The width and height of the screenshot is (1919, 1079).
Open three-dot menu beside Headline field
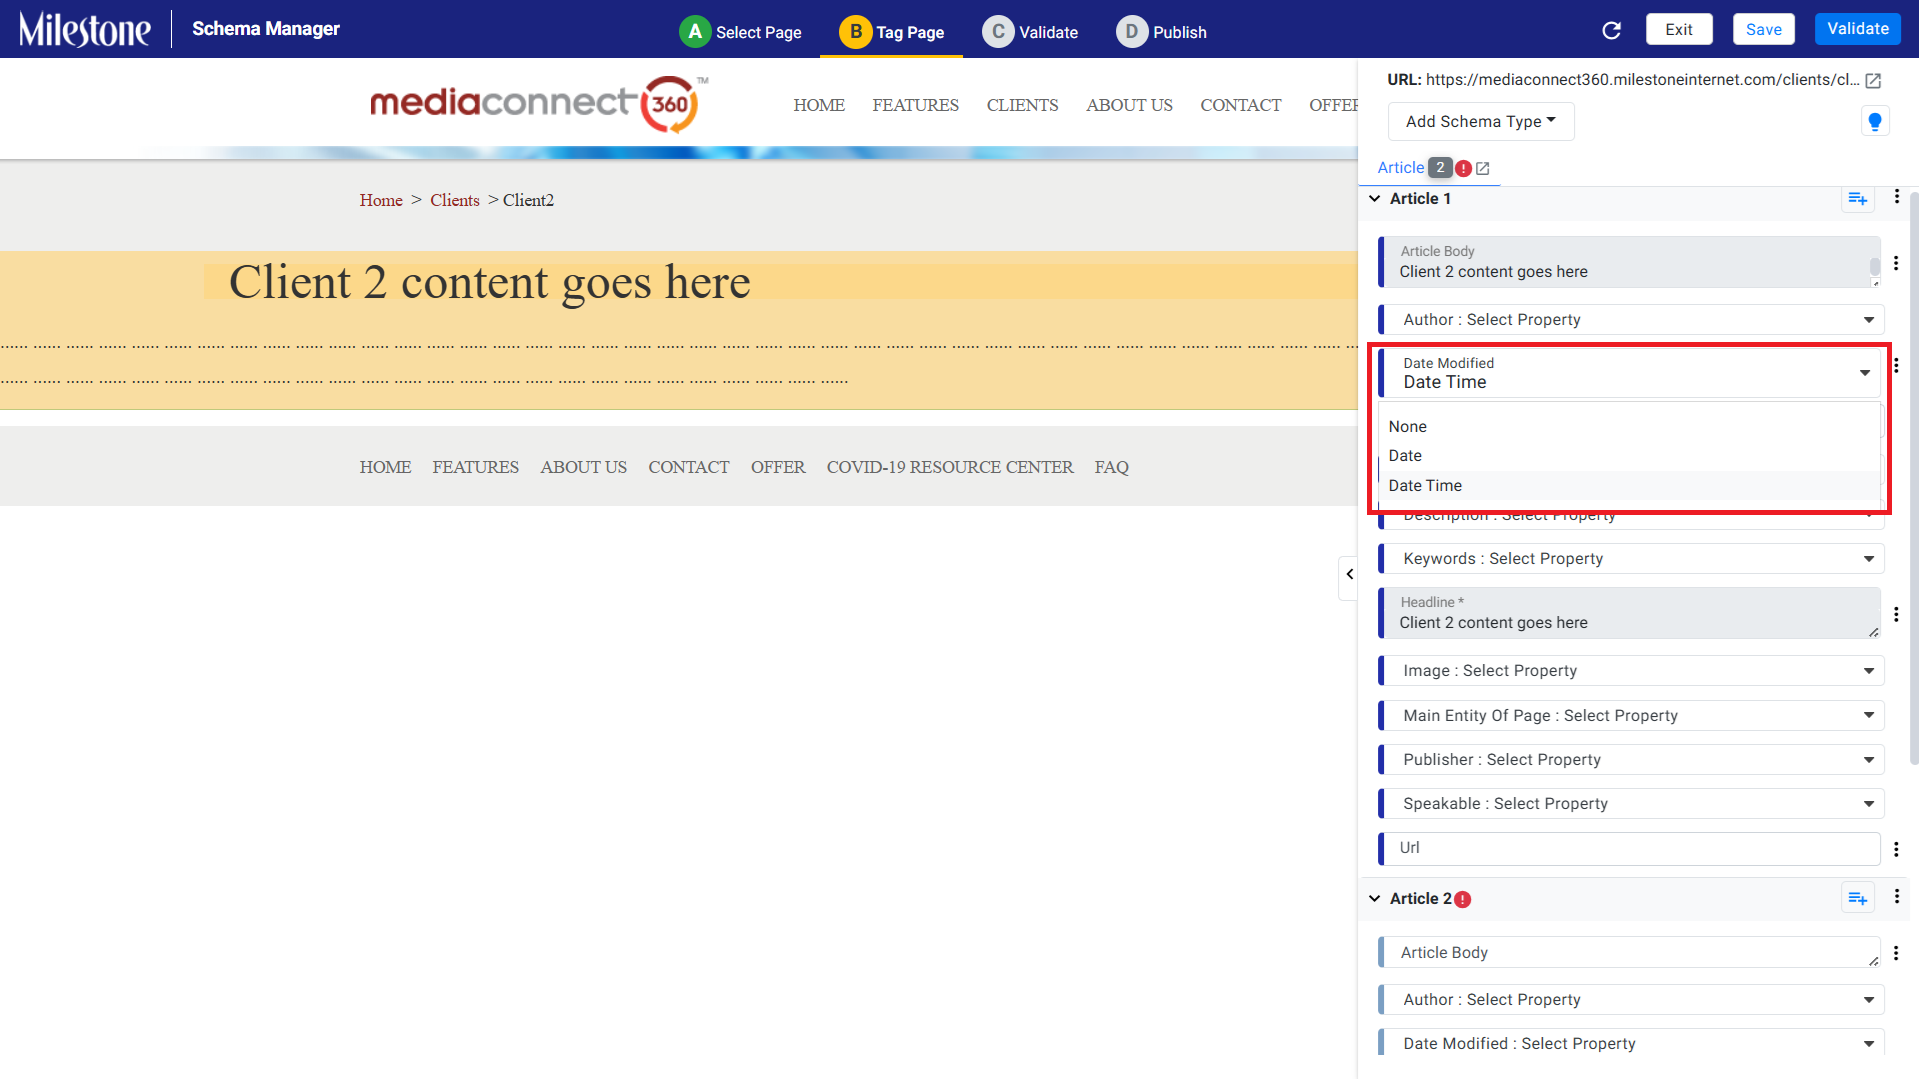click(1895, 614)
